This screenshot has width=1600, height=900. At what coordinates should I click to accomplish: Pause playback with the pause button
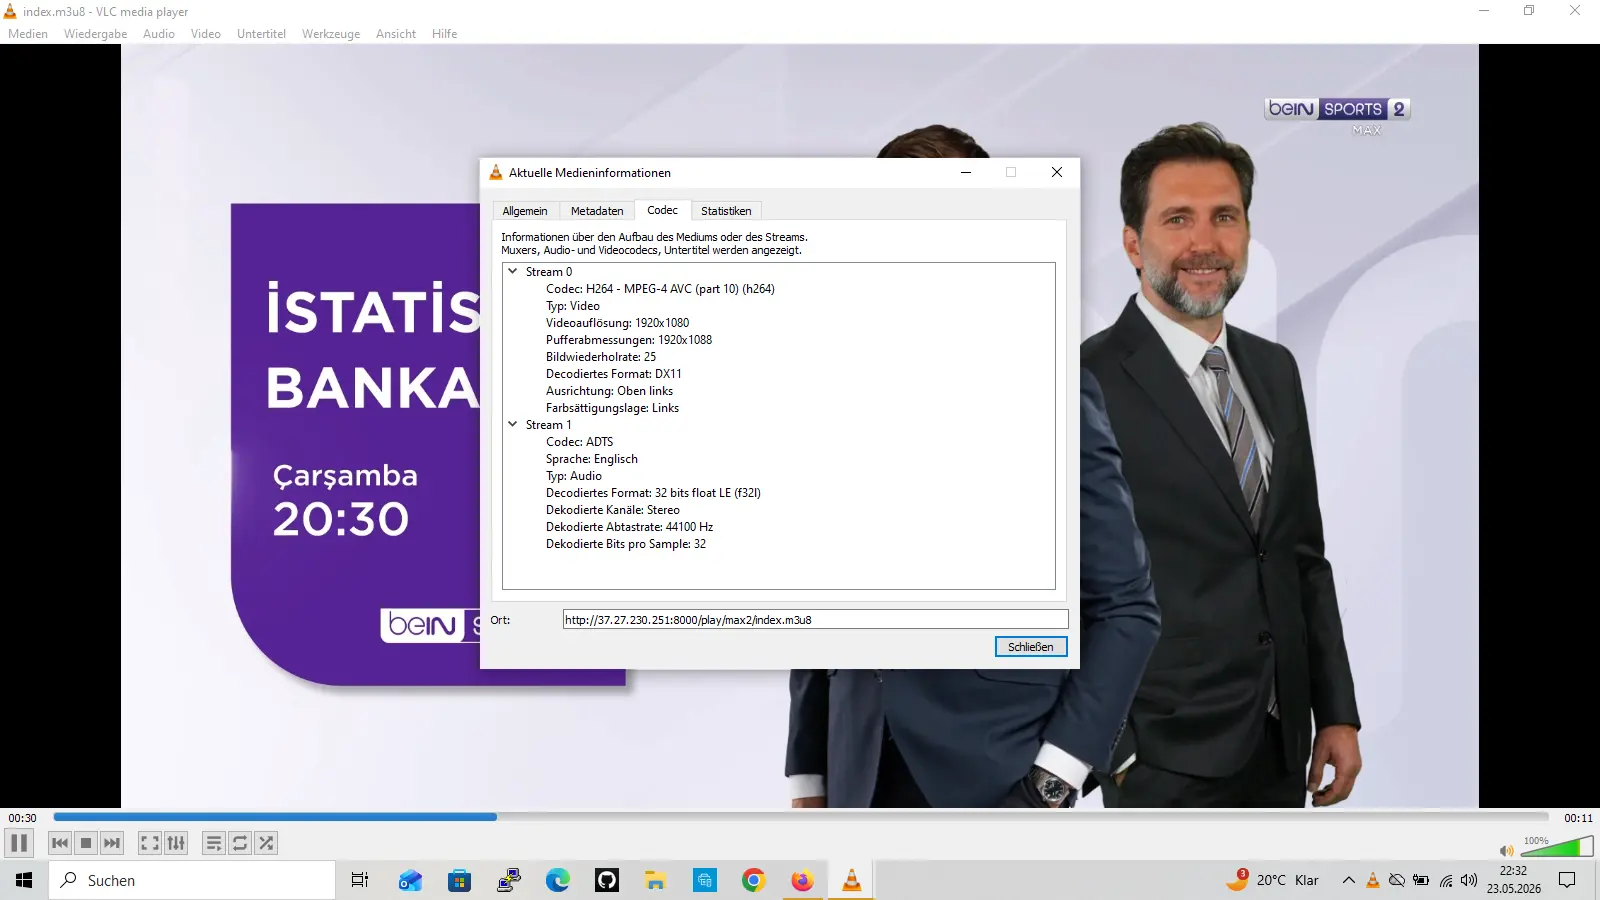19,843
